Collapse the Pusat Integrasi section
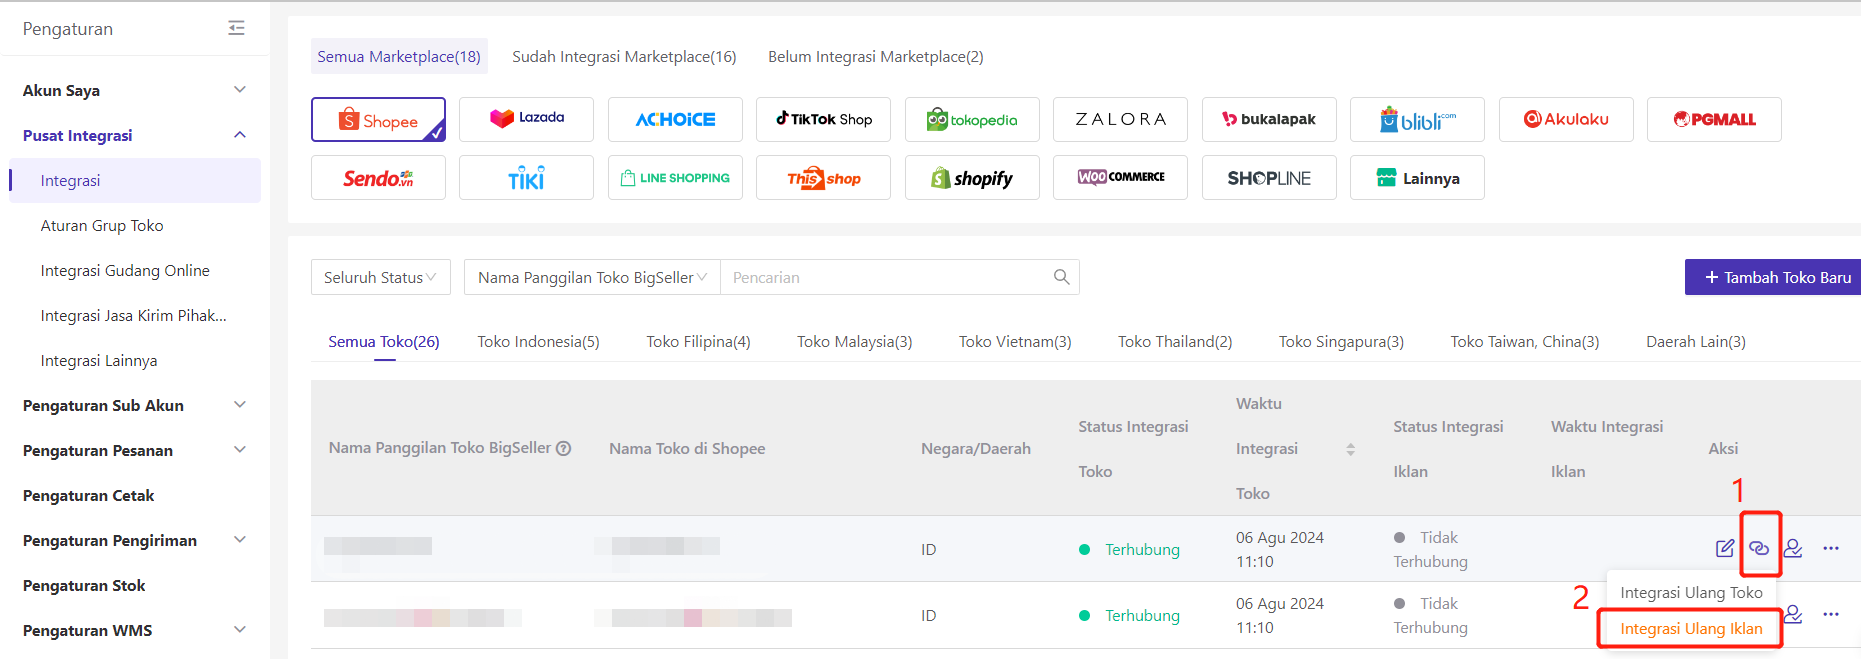1861x659 pixels. [x=240, y=135]
